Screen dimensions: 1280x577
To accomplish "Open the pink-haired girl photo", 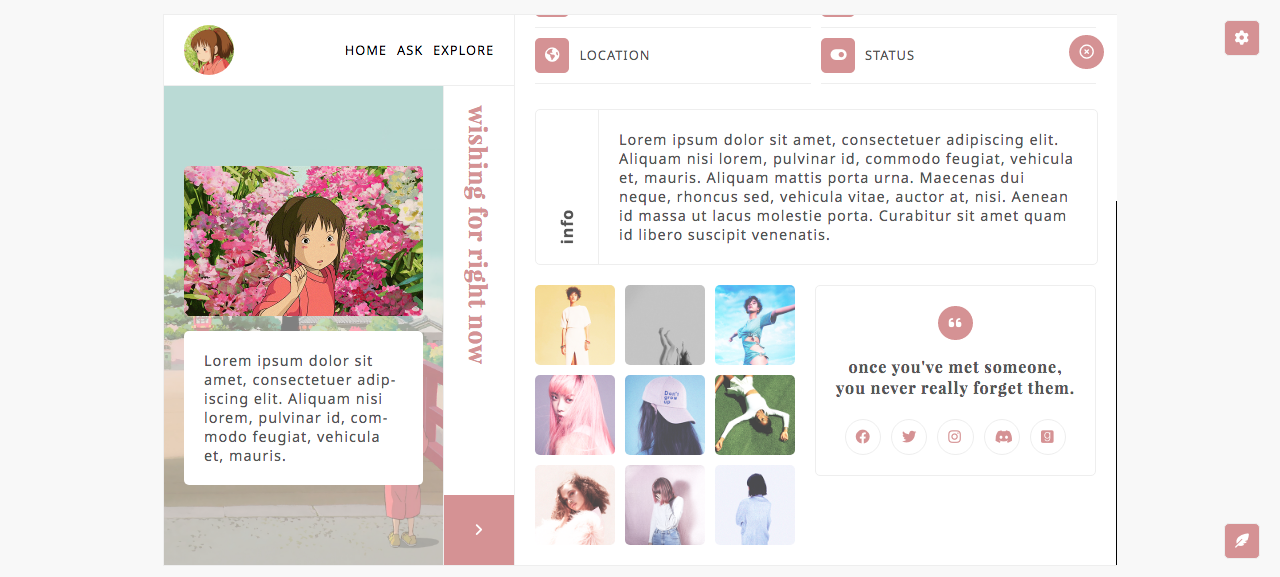I will 575,415.
